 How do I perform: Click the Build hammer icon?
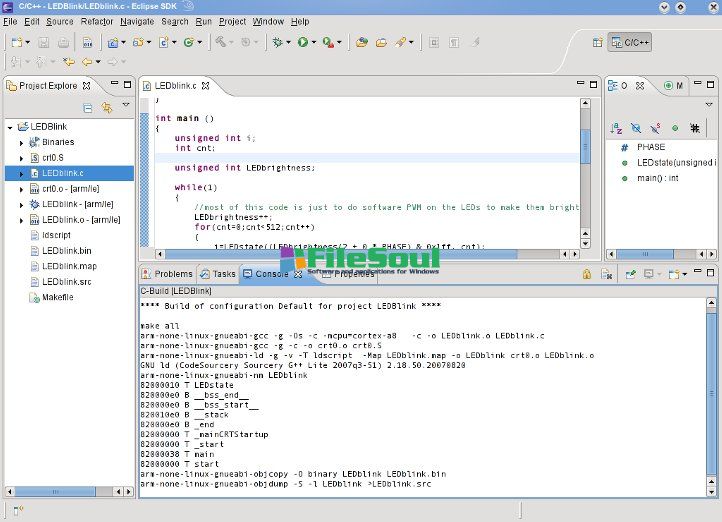(x=222, y=42)
